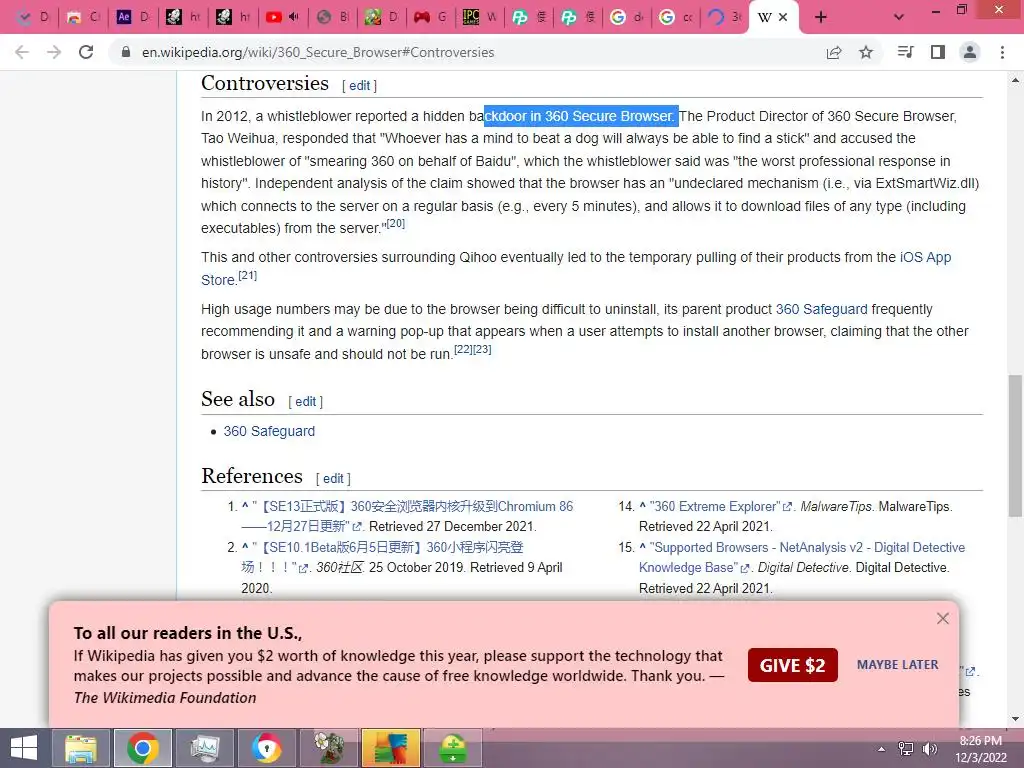Click MAYBE LATER on donation banner
Image resolution: width=1024 pixels, height=768 pixels.
coord(897,665)
